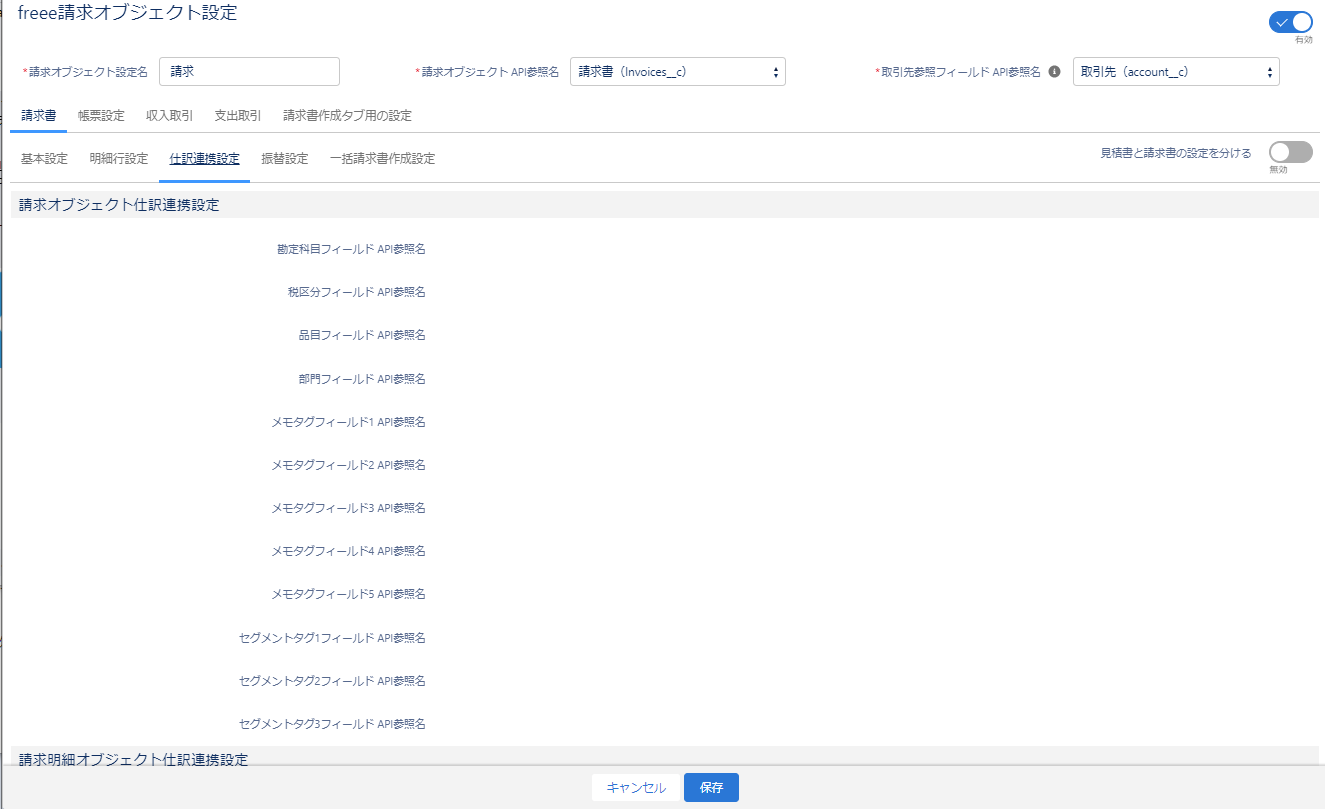Open the 取引先（account__c）dropdown
This screenshot has width=1325, height=809.
tap(1176, 72)
